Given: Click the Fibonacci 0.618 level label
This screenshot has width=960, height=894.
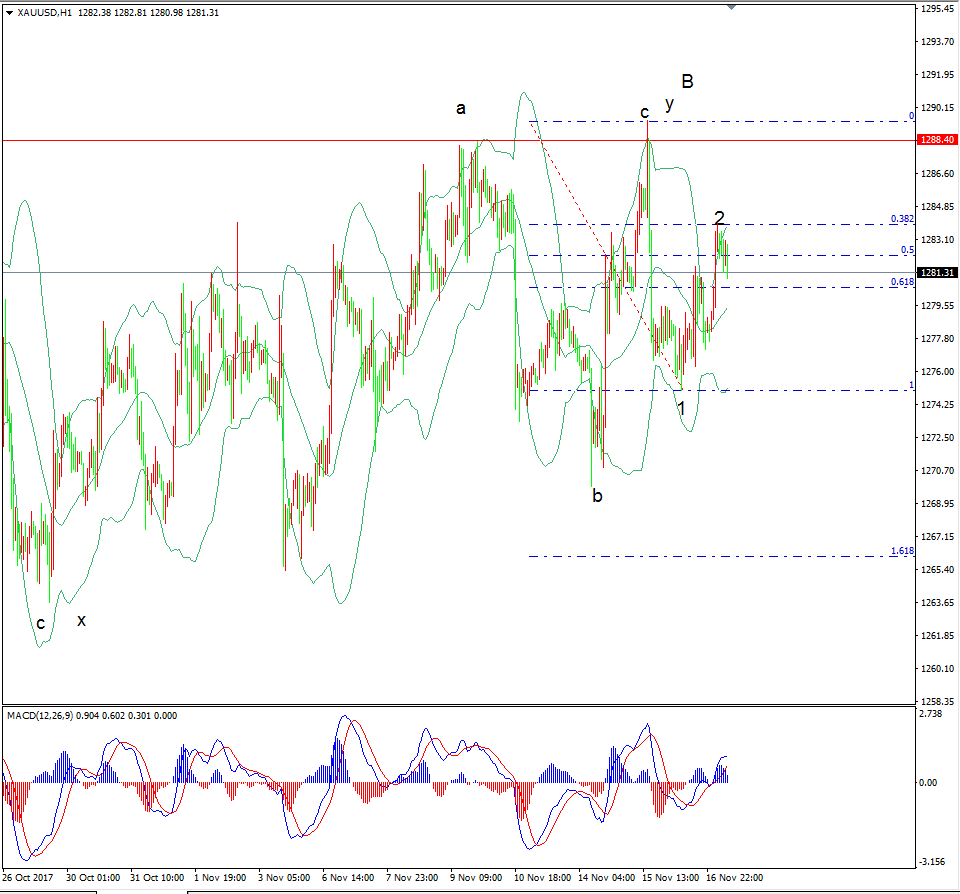Looking at the screenshot, I should click(x=902, y=282).
